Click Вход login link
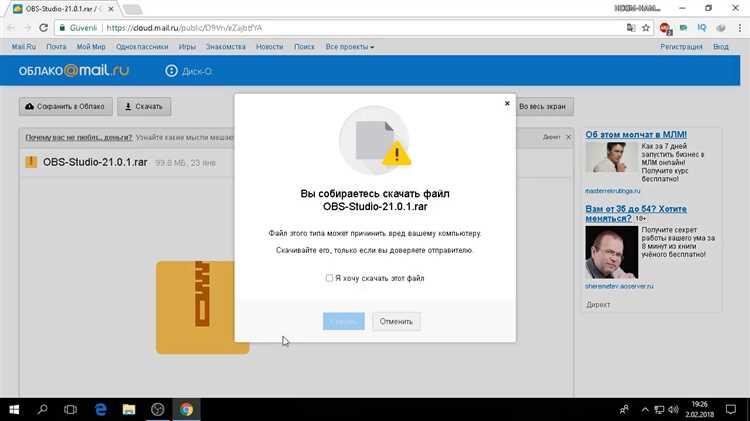The width and height of the screenshot is (750, 421). [721, 47]
